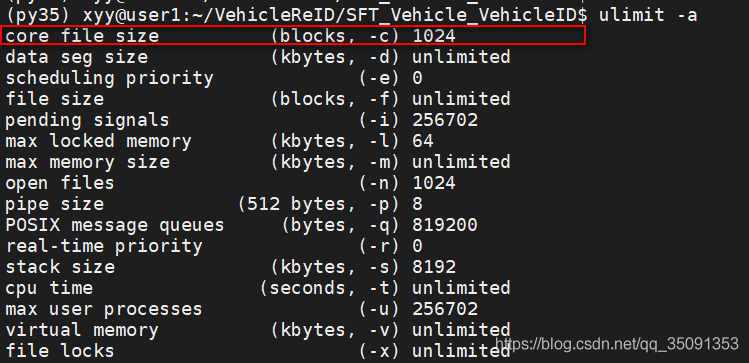Select the data seg size row
This screenshot has width=749, height=363.
pyautogui.click(x=258, y=57)
